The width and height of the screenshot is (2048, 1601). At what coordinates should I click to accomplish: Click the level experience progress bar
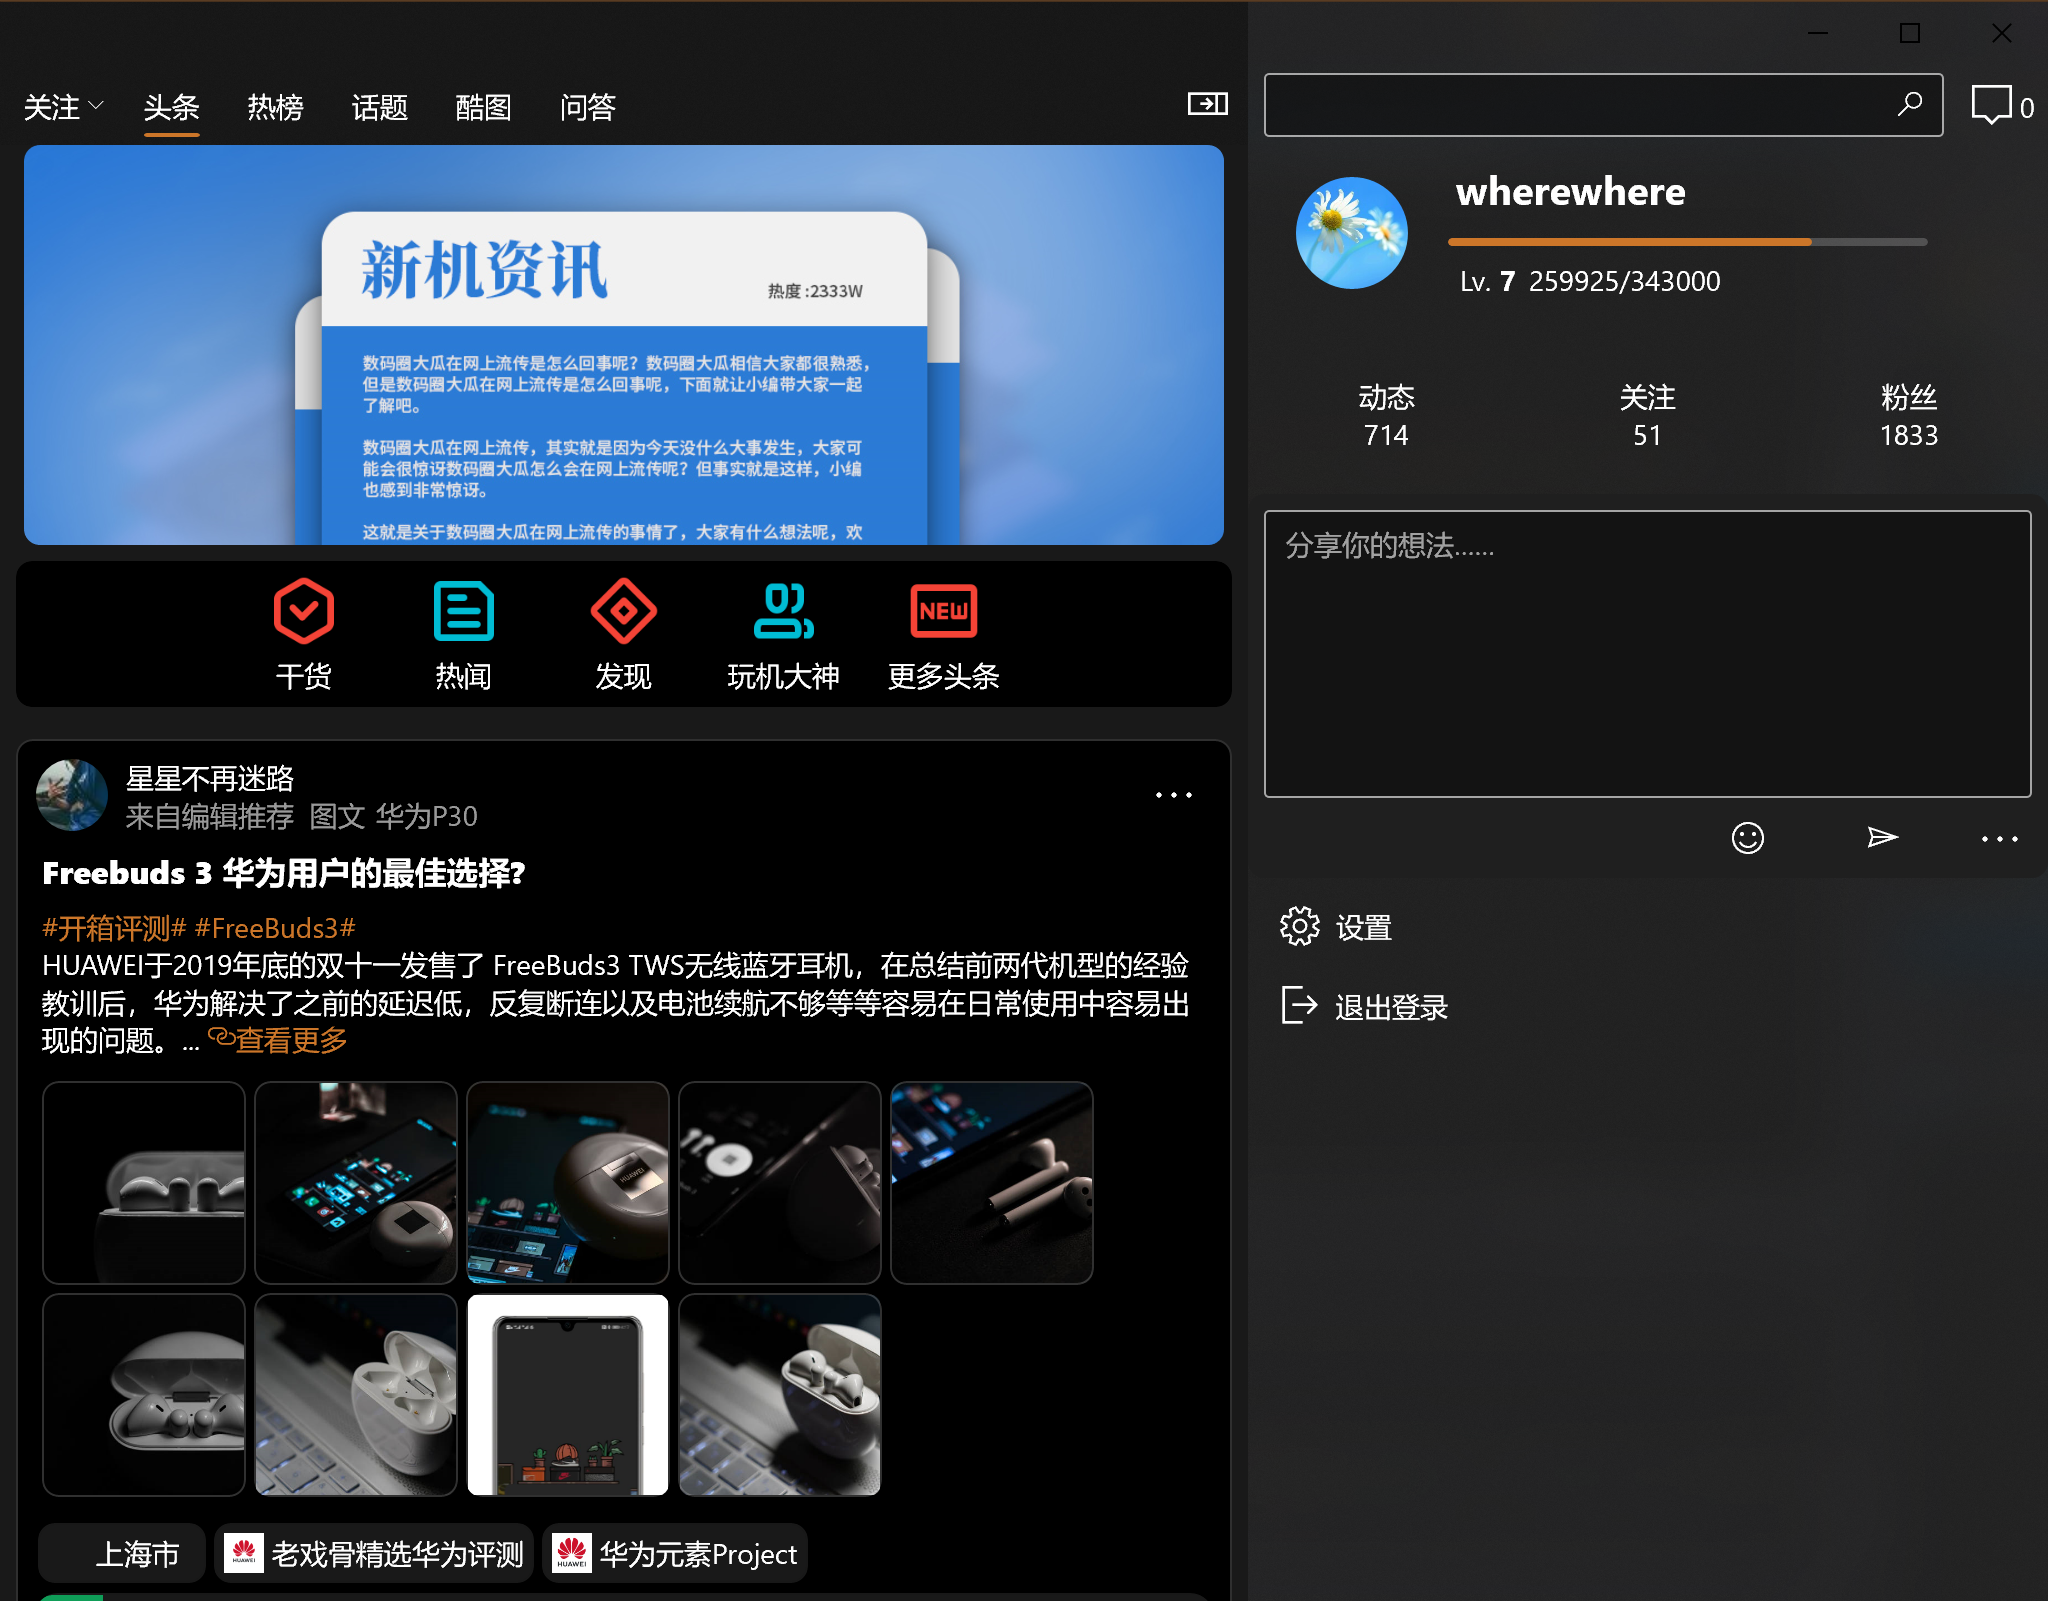click(x=1686, y=242)
